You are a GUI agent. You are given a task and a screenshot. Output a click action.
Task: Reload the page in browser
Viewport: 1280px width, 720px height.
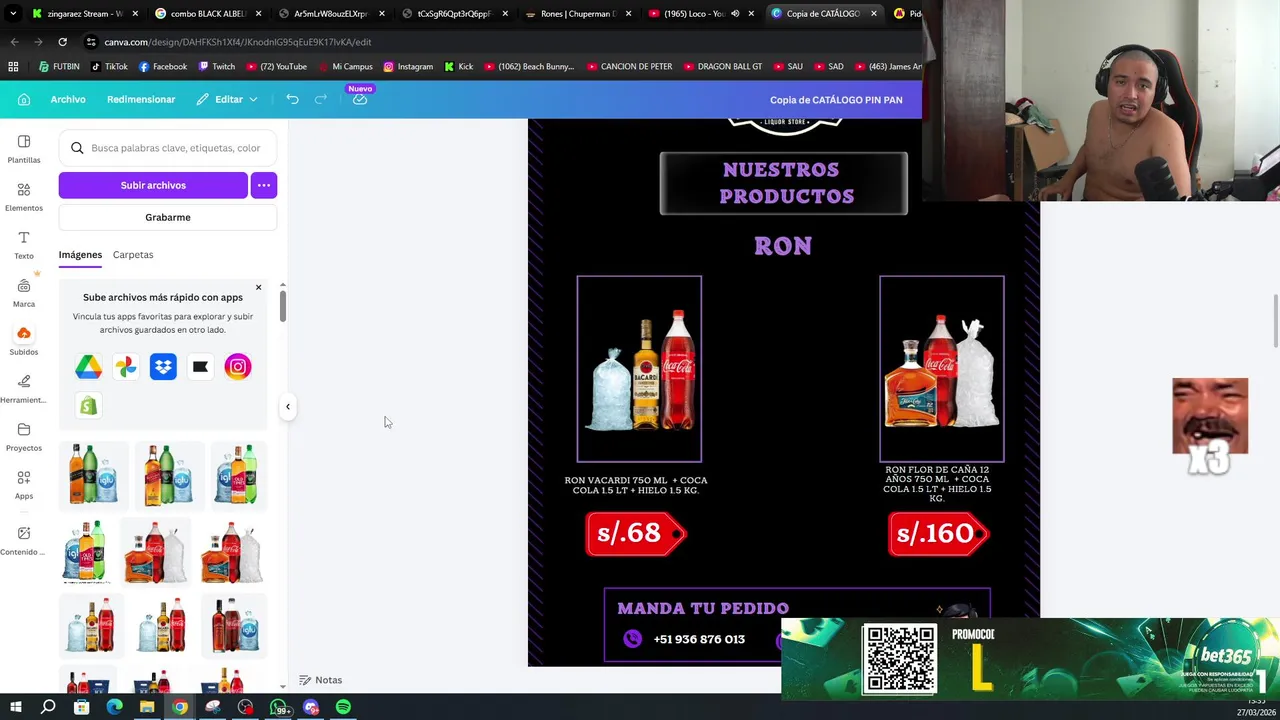[x=62, y=42]
